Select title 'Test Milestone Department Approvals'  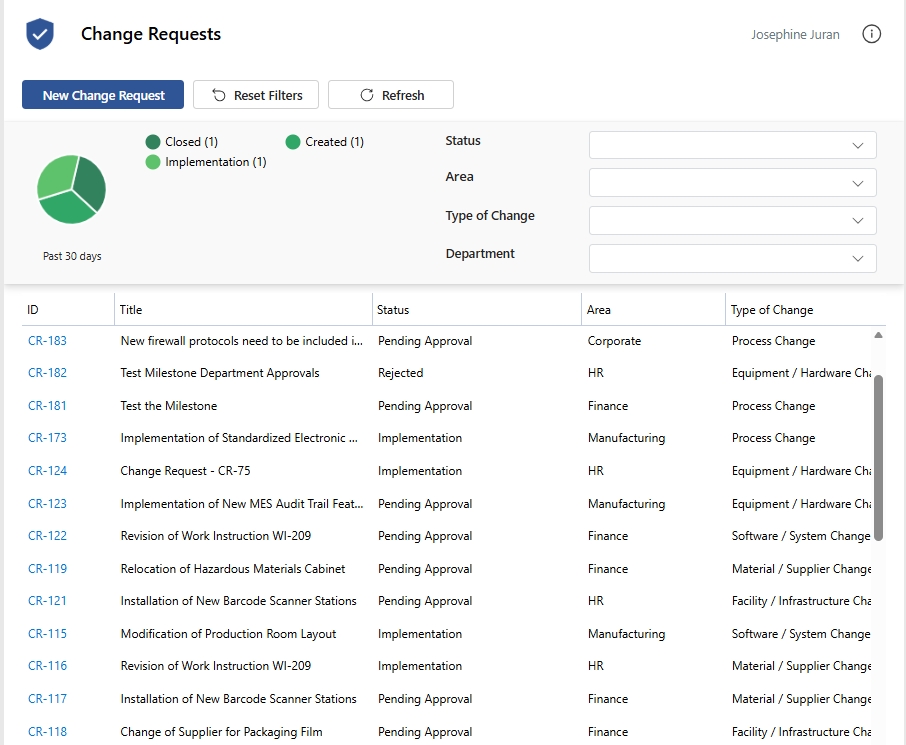[x=220, y=373]
